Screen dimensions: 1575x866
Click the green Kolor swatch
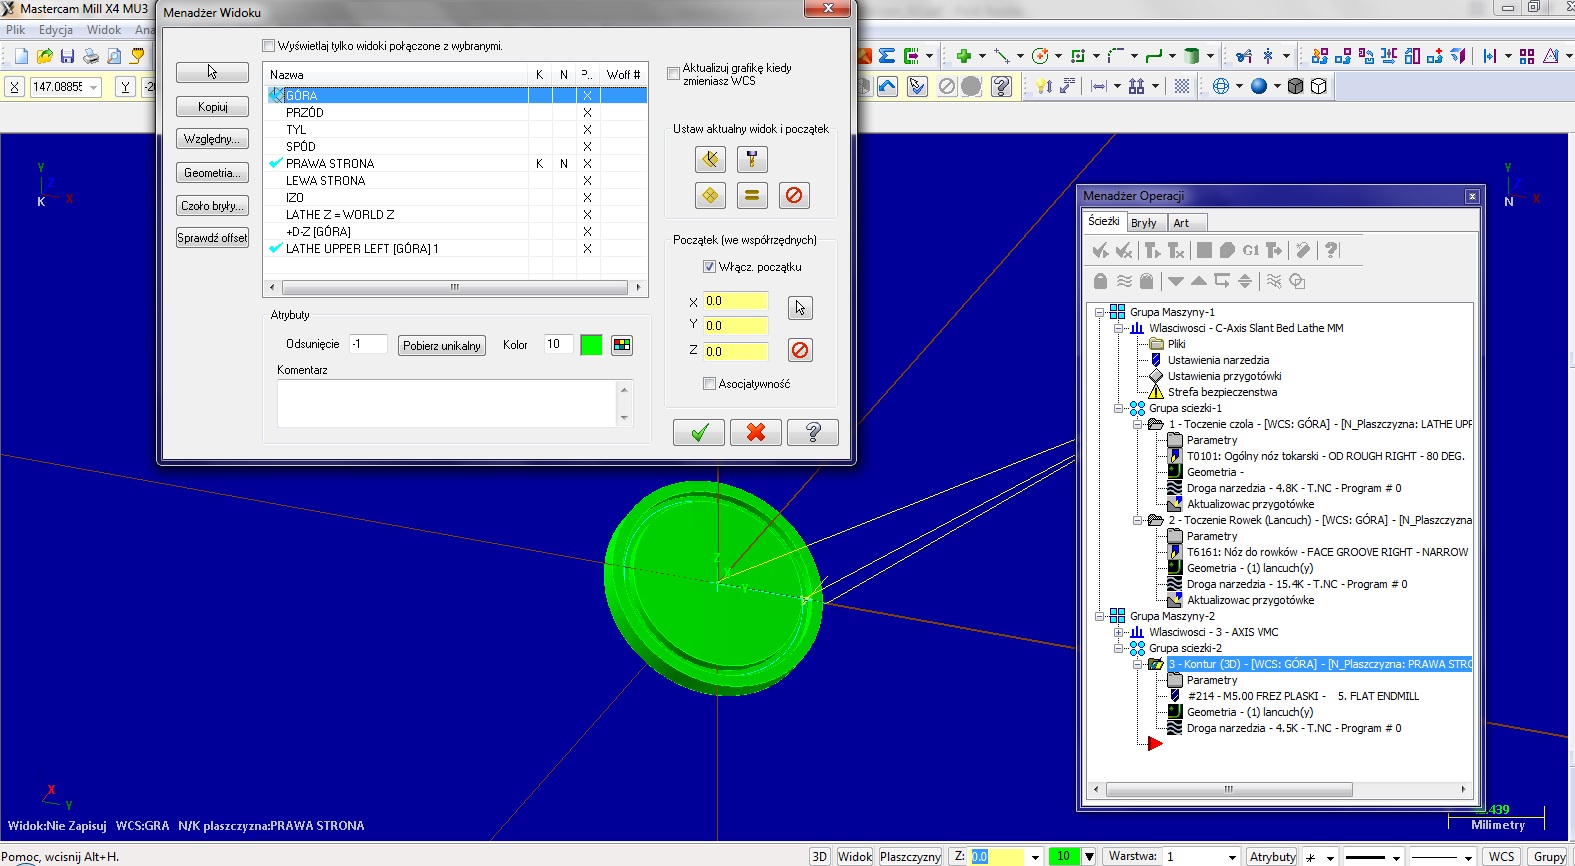591,345
